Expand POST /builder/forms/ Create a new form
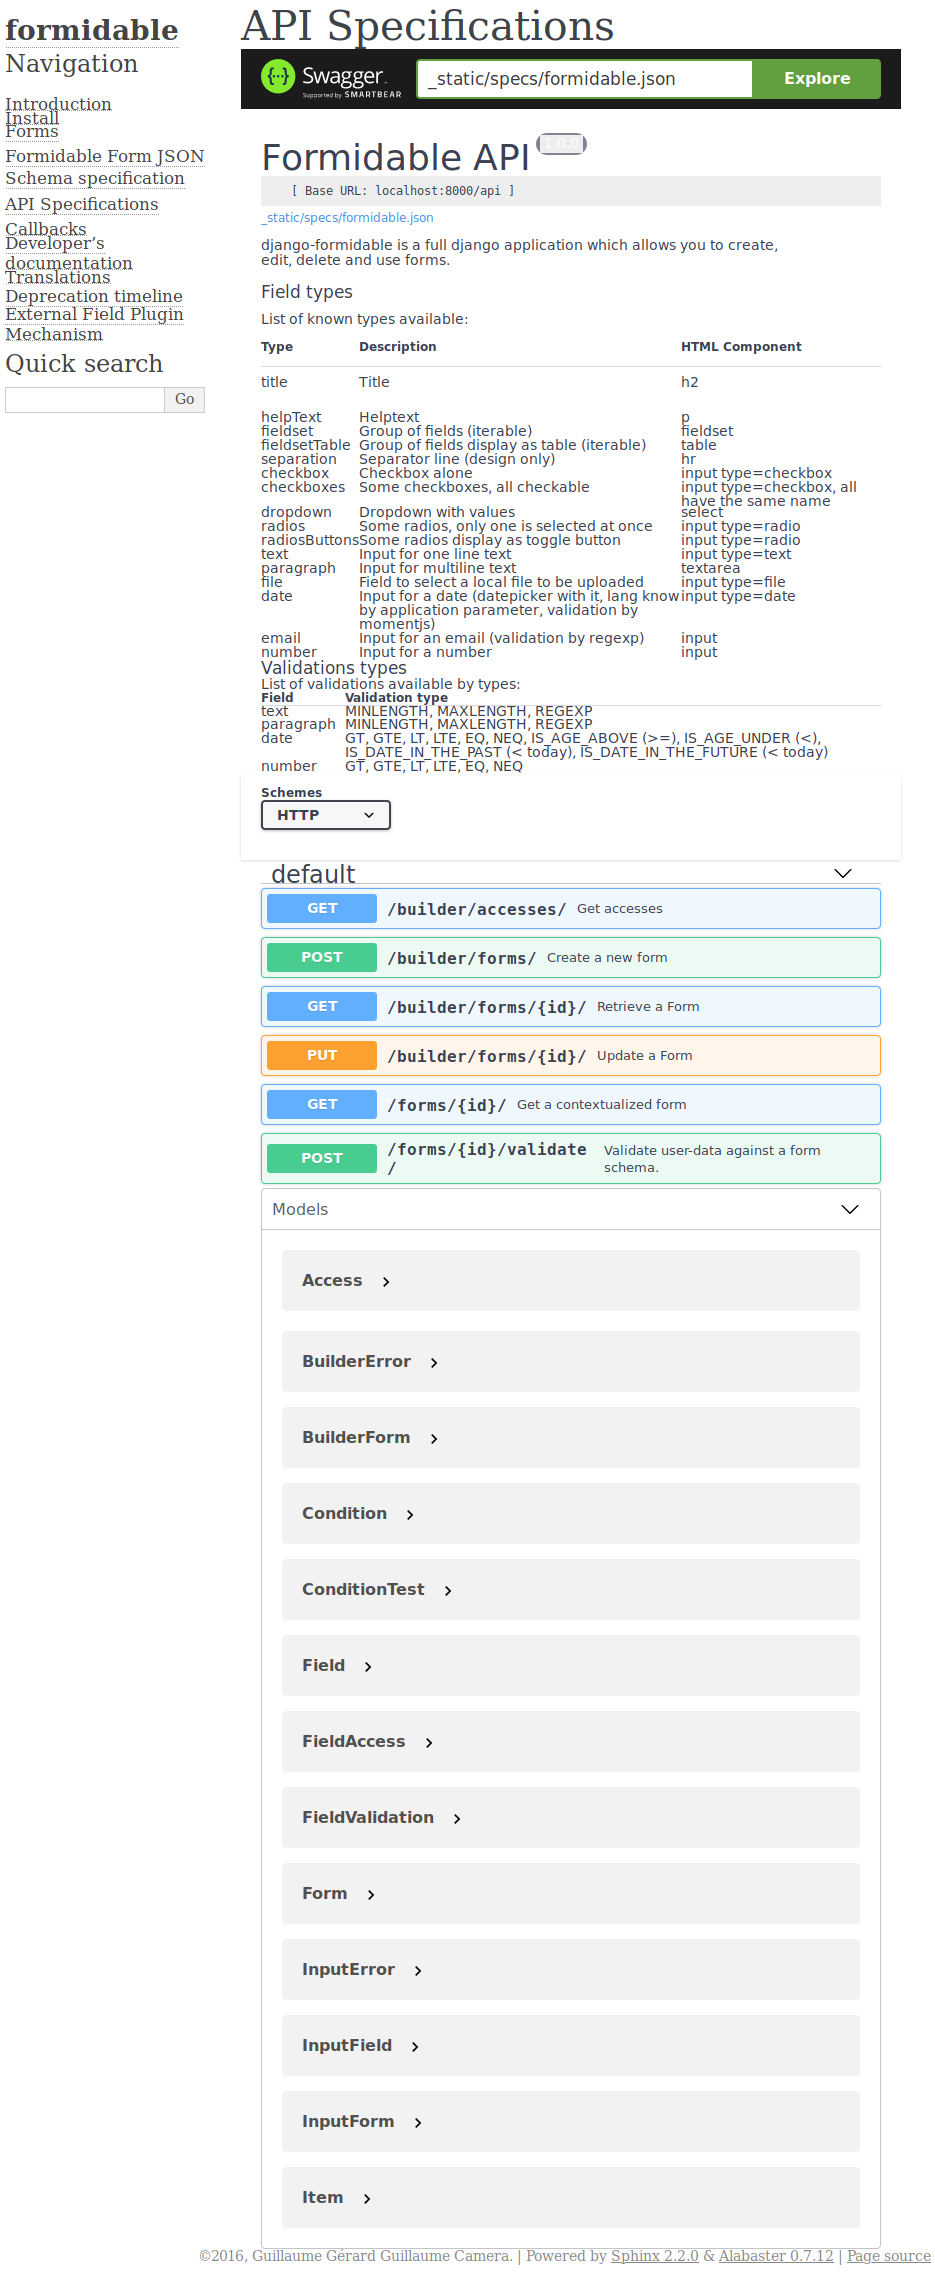 [571, 957]
